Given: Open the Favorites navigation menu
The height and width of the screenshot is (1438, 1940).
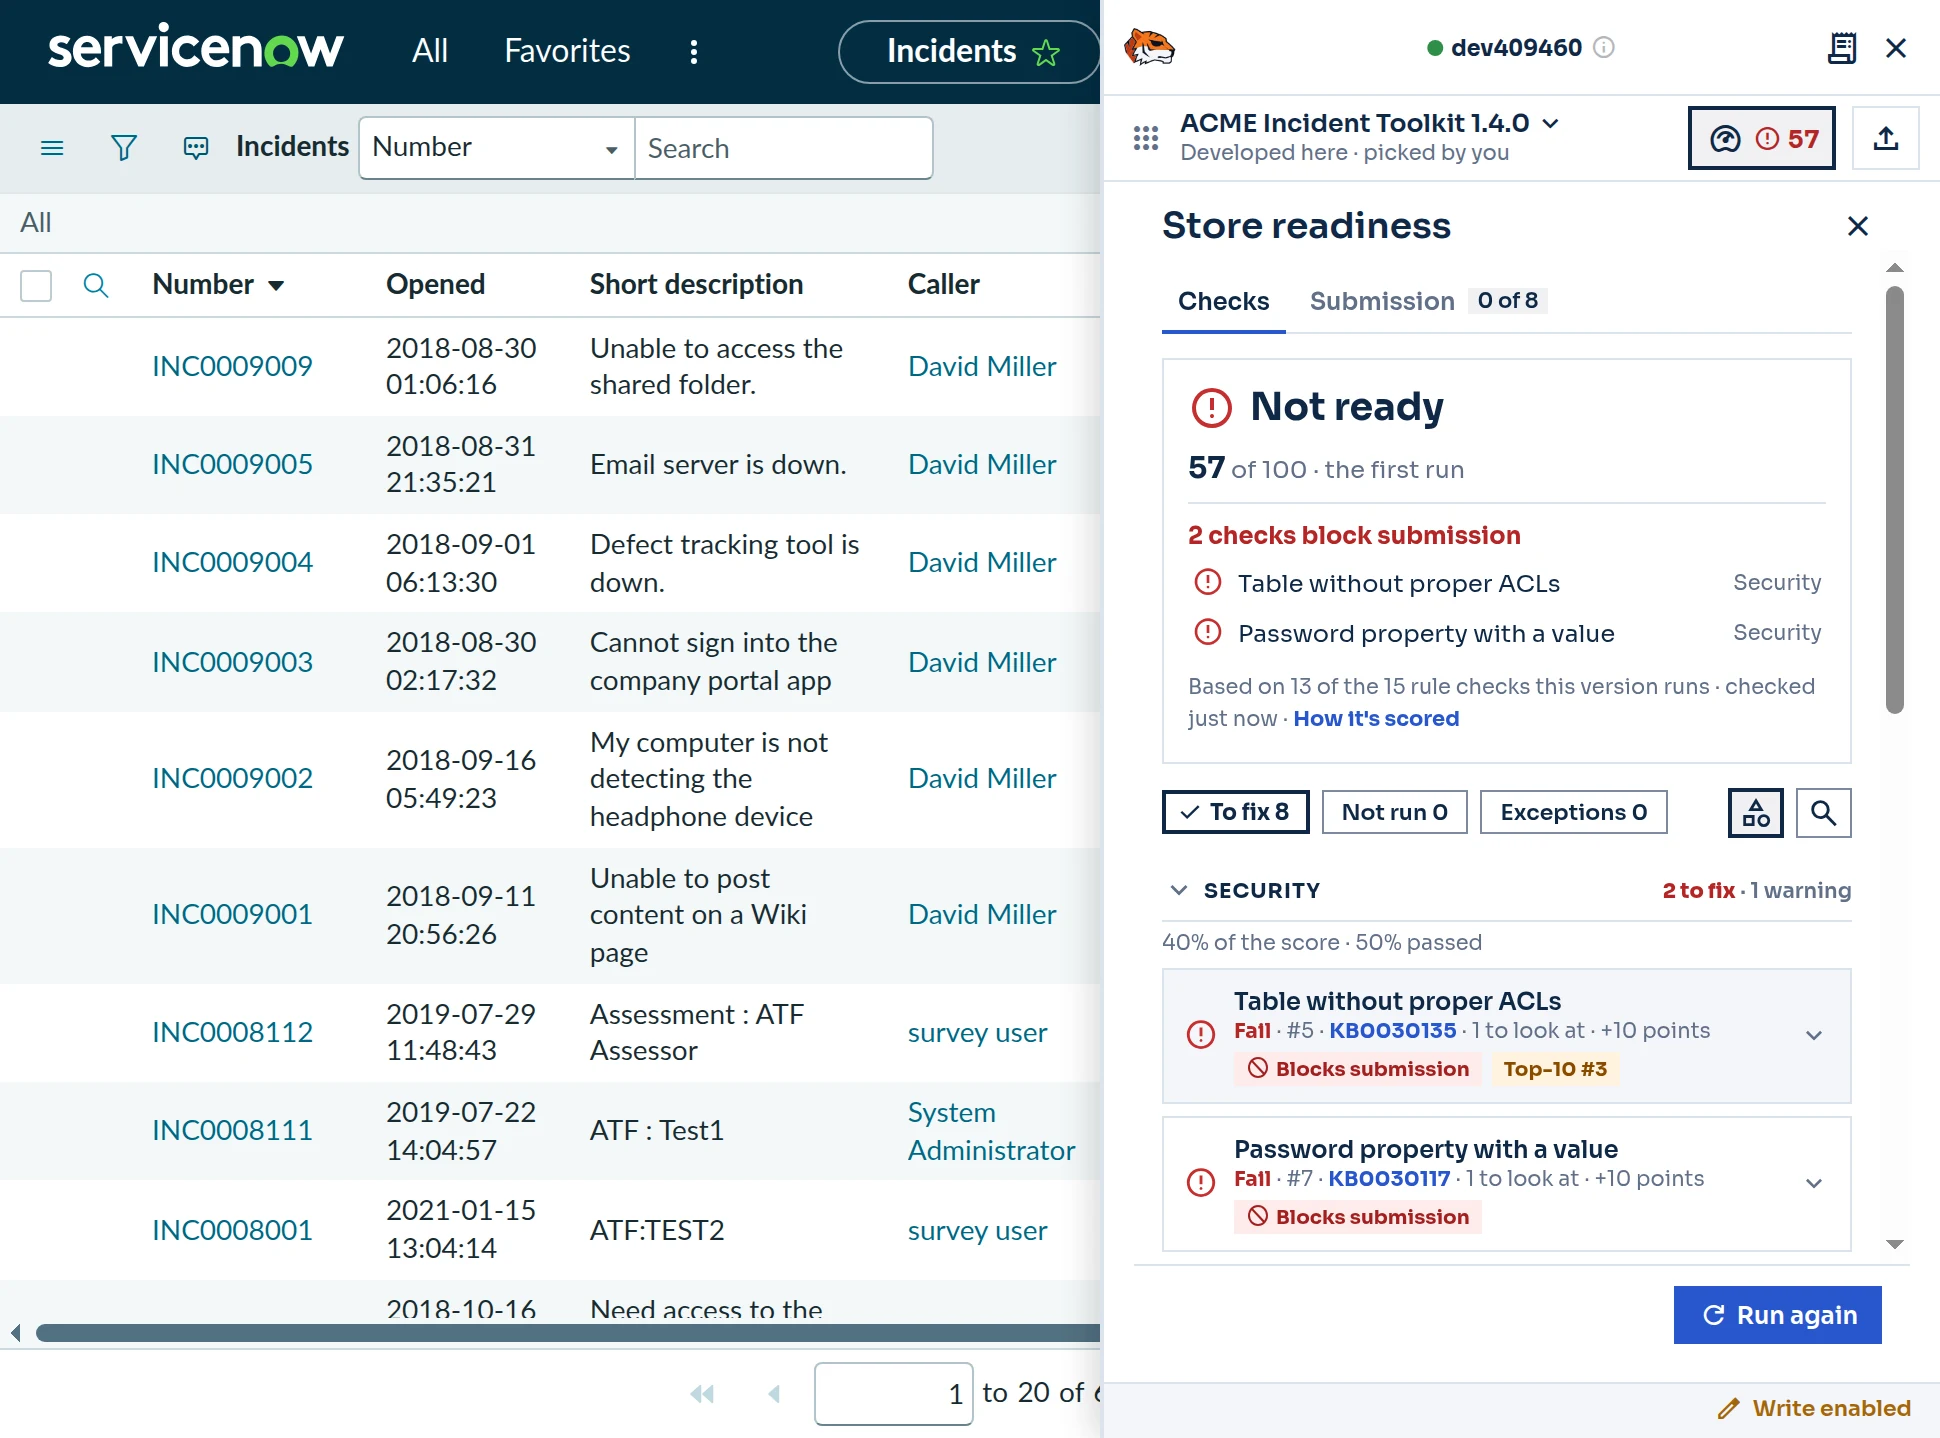Looking at the screenshot, I should (567, 51).
